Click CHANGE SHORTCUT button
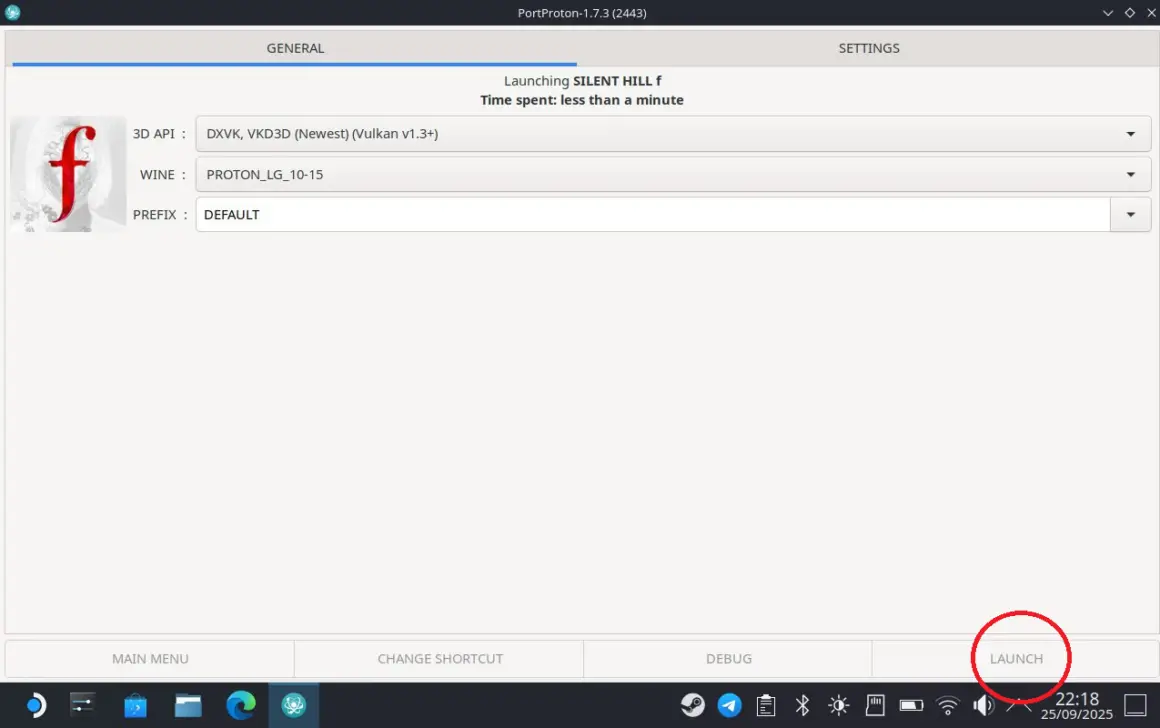Viewport: 1160px width, 728px height. coord(440,658)
